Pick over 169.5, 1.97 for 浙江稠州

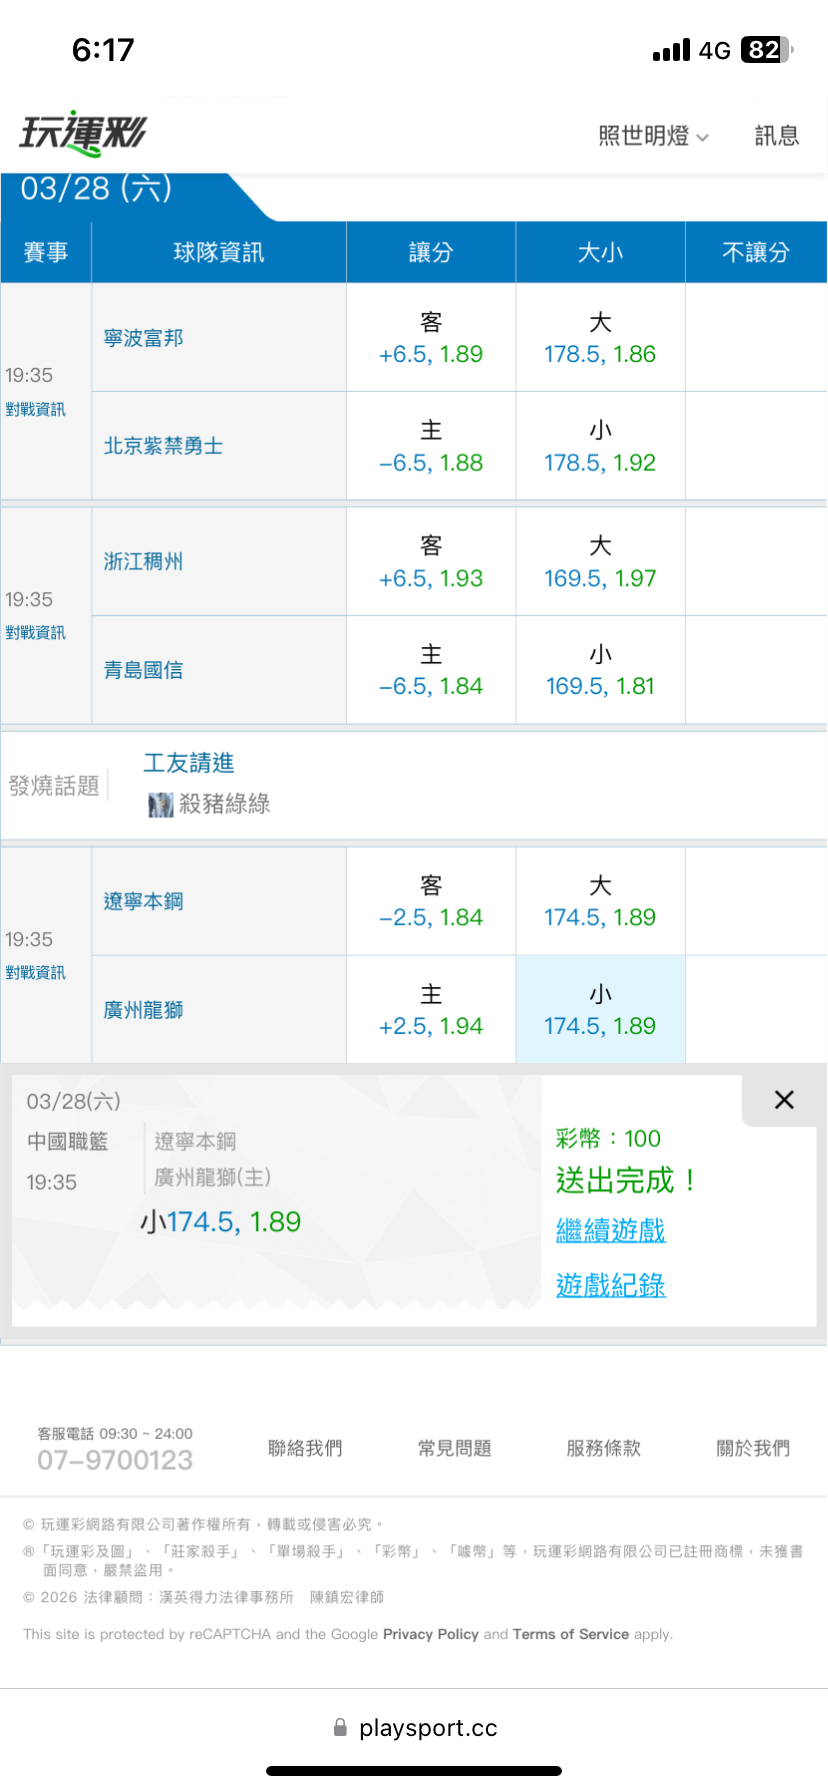[x=600, y=562]
